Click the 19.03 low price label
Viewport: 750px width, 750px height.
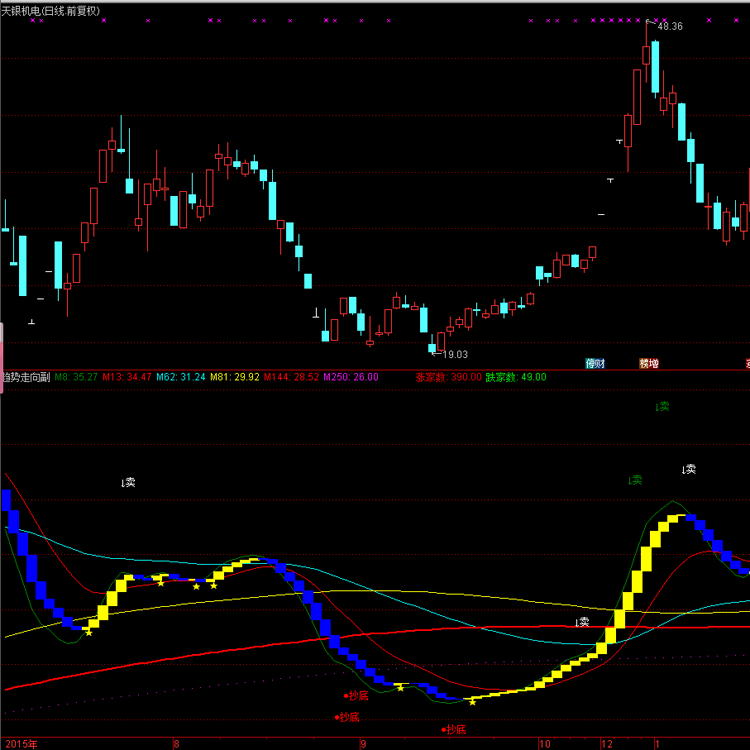point(454,354)
